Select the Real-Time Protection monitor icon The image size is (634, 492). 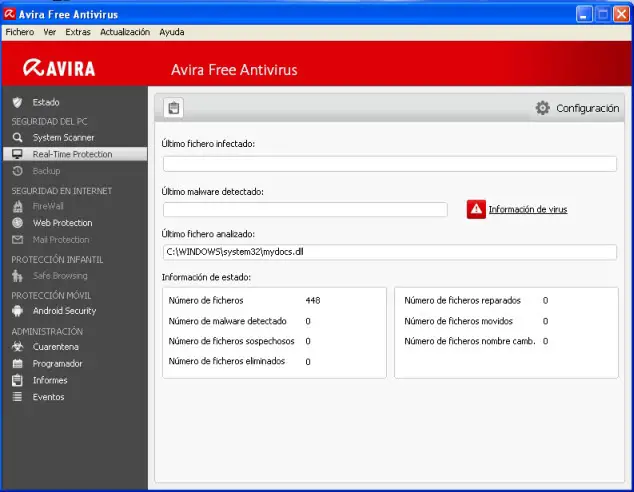[x=17, y=154]
